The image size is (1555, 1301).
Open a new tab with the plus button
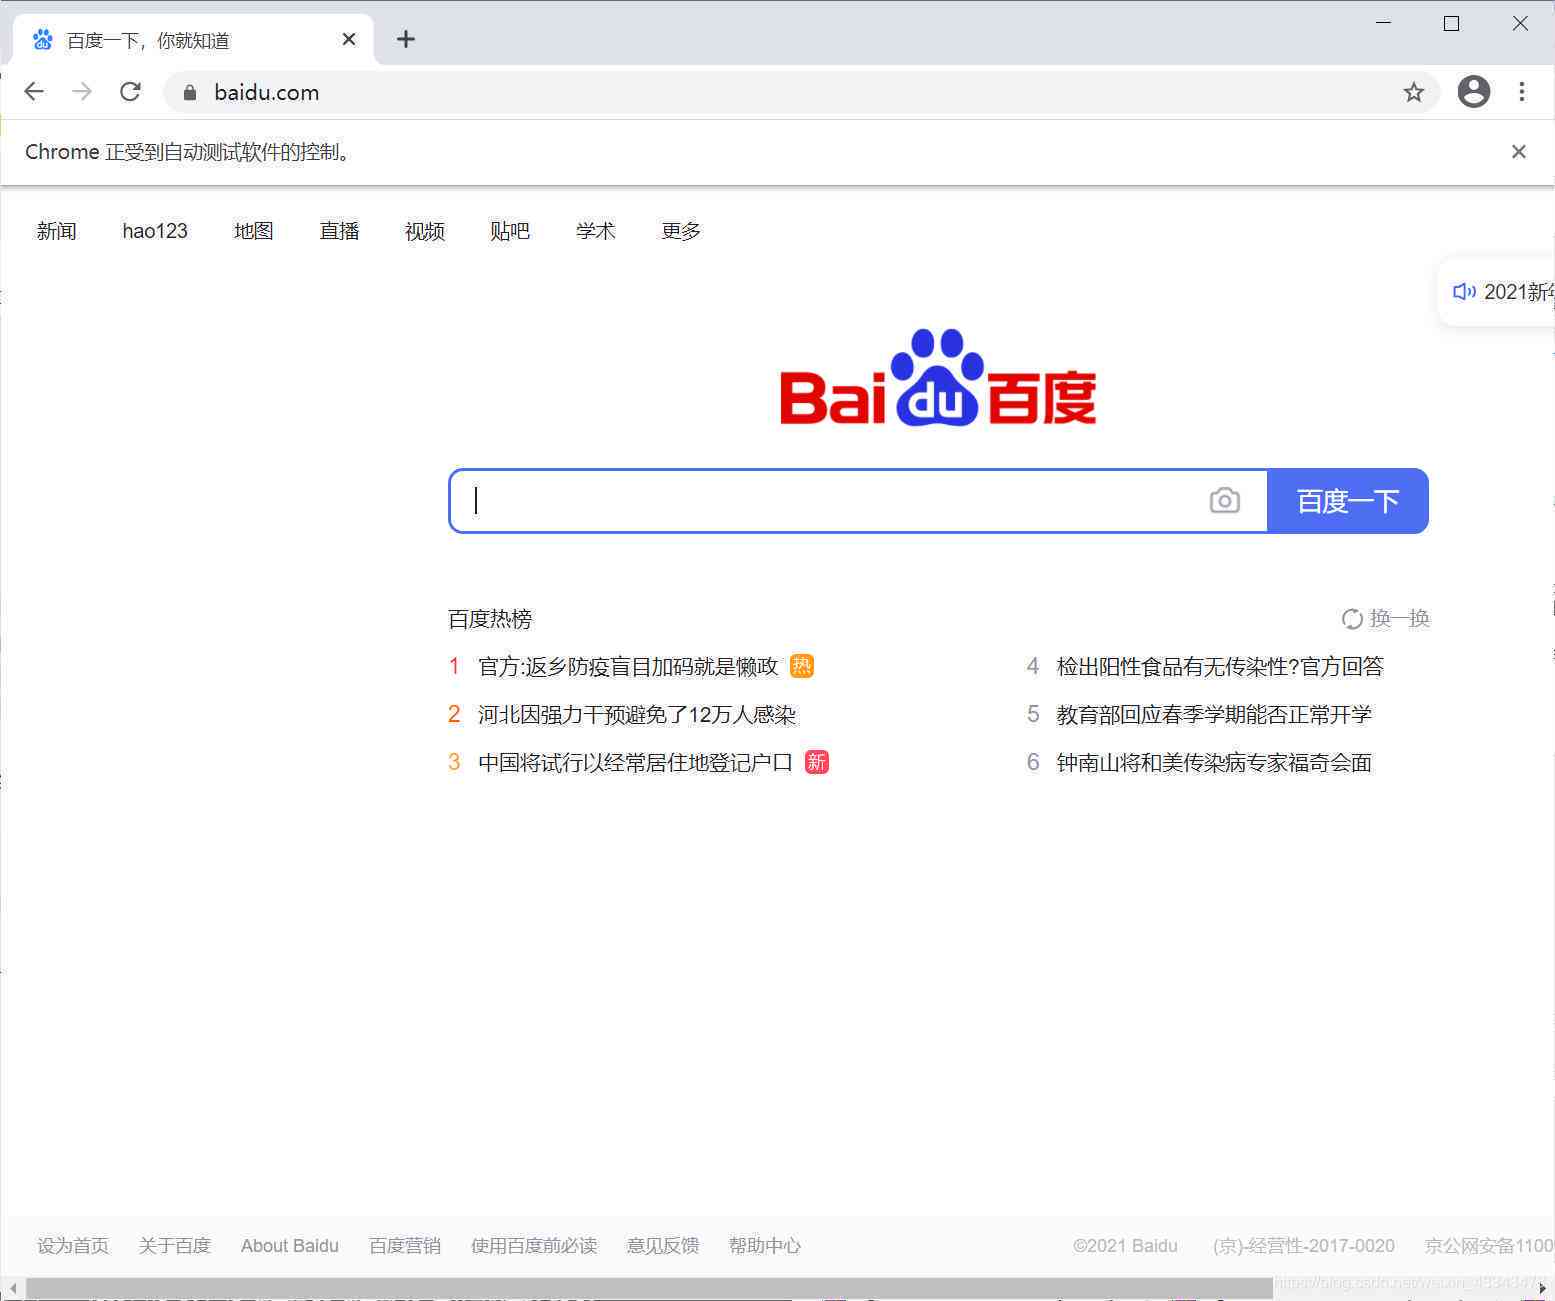405,39
